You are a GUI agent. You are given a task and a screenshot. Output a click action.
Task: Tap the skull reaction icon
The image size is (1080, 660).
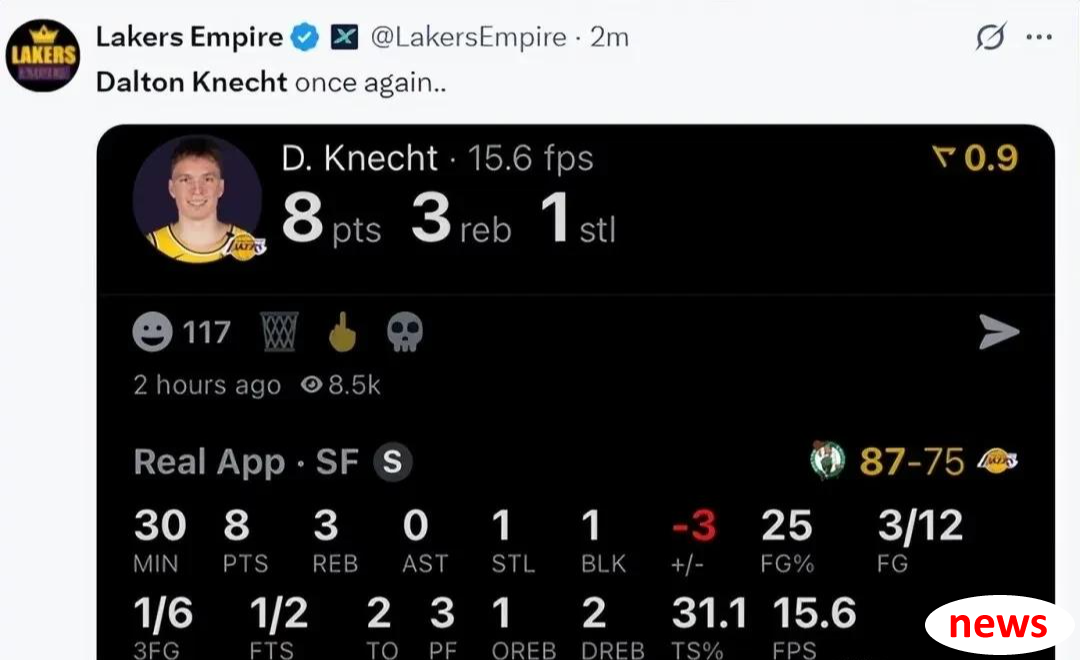405,332
